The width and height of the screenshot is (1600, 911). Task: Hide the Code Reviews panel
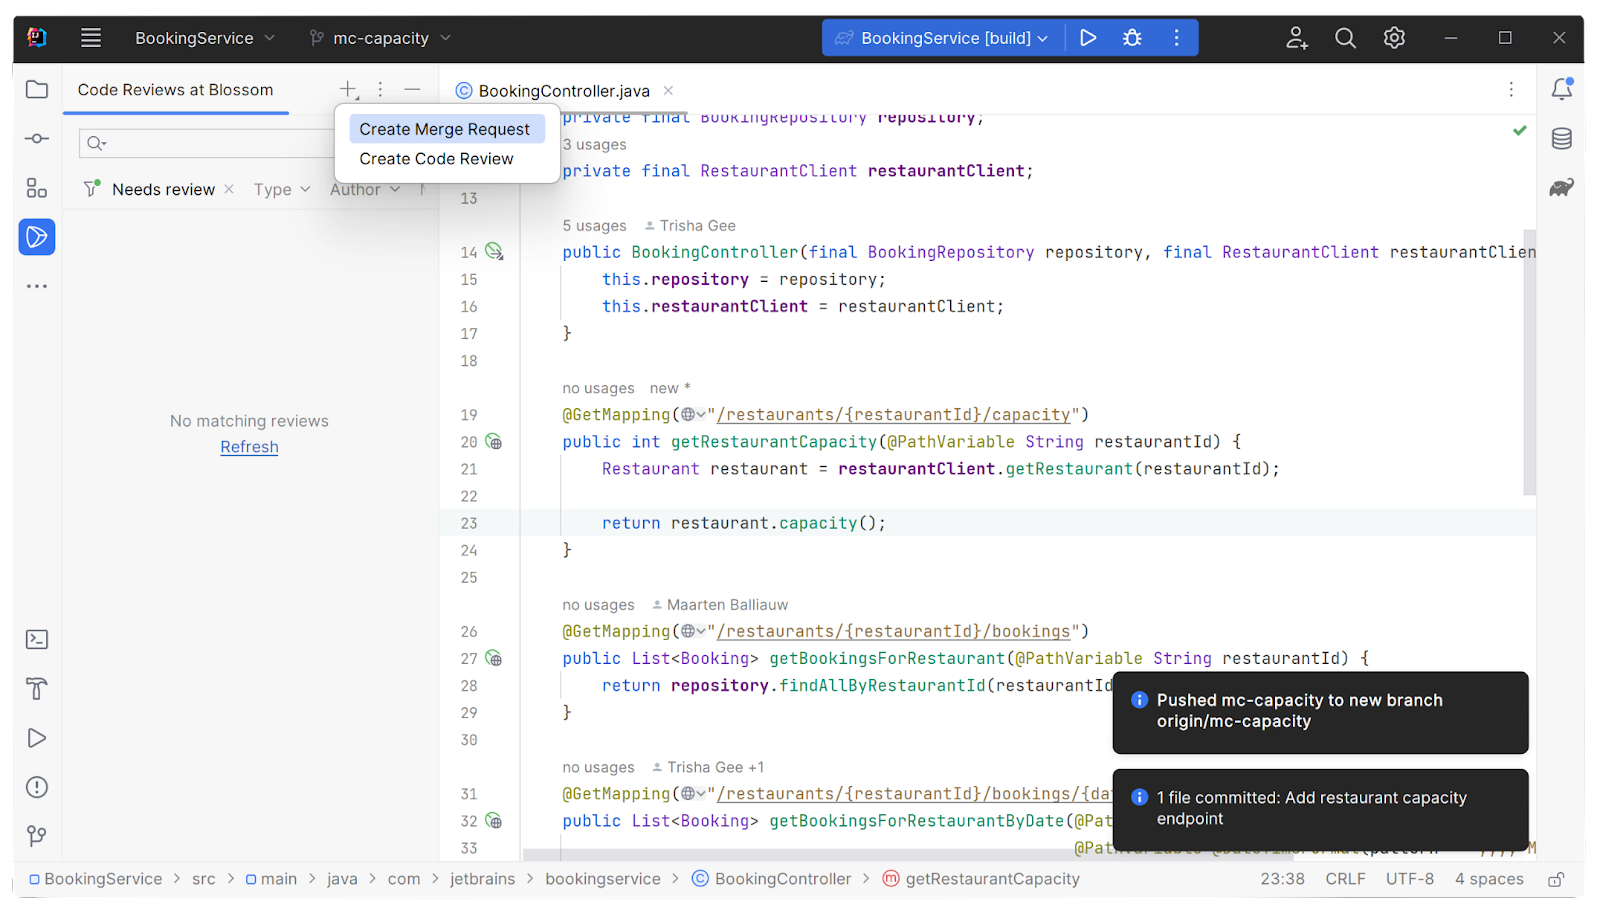tap(412, 90)
